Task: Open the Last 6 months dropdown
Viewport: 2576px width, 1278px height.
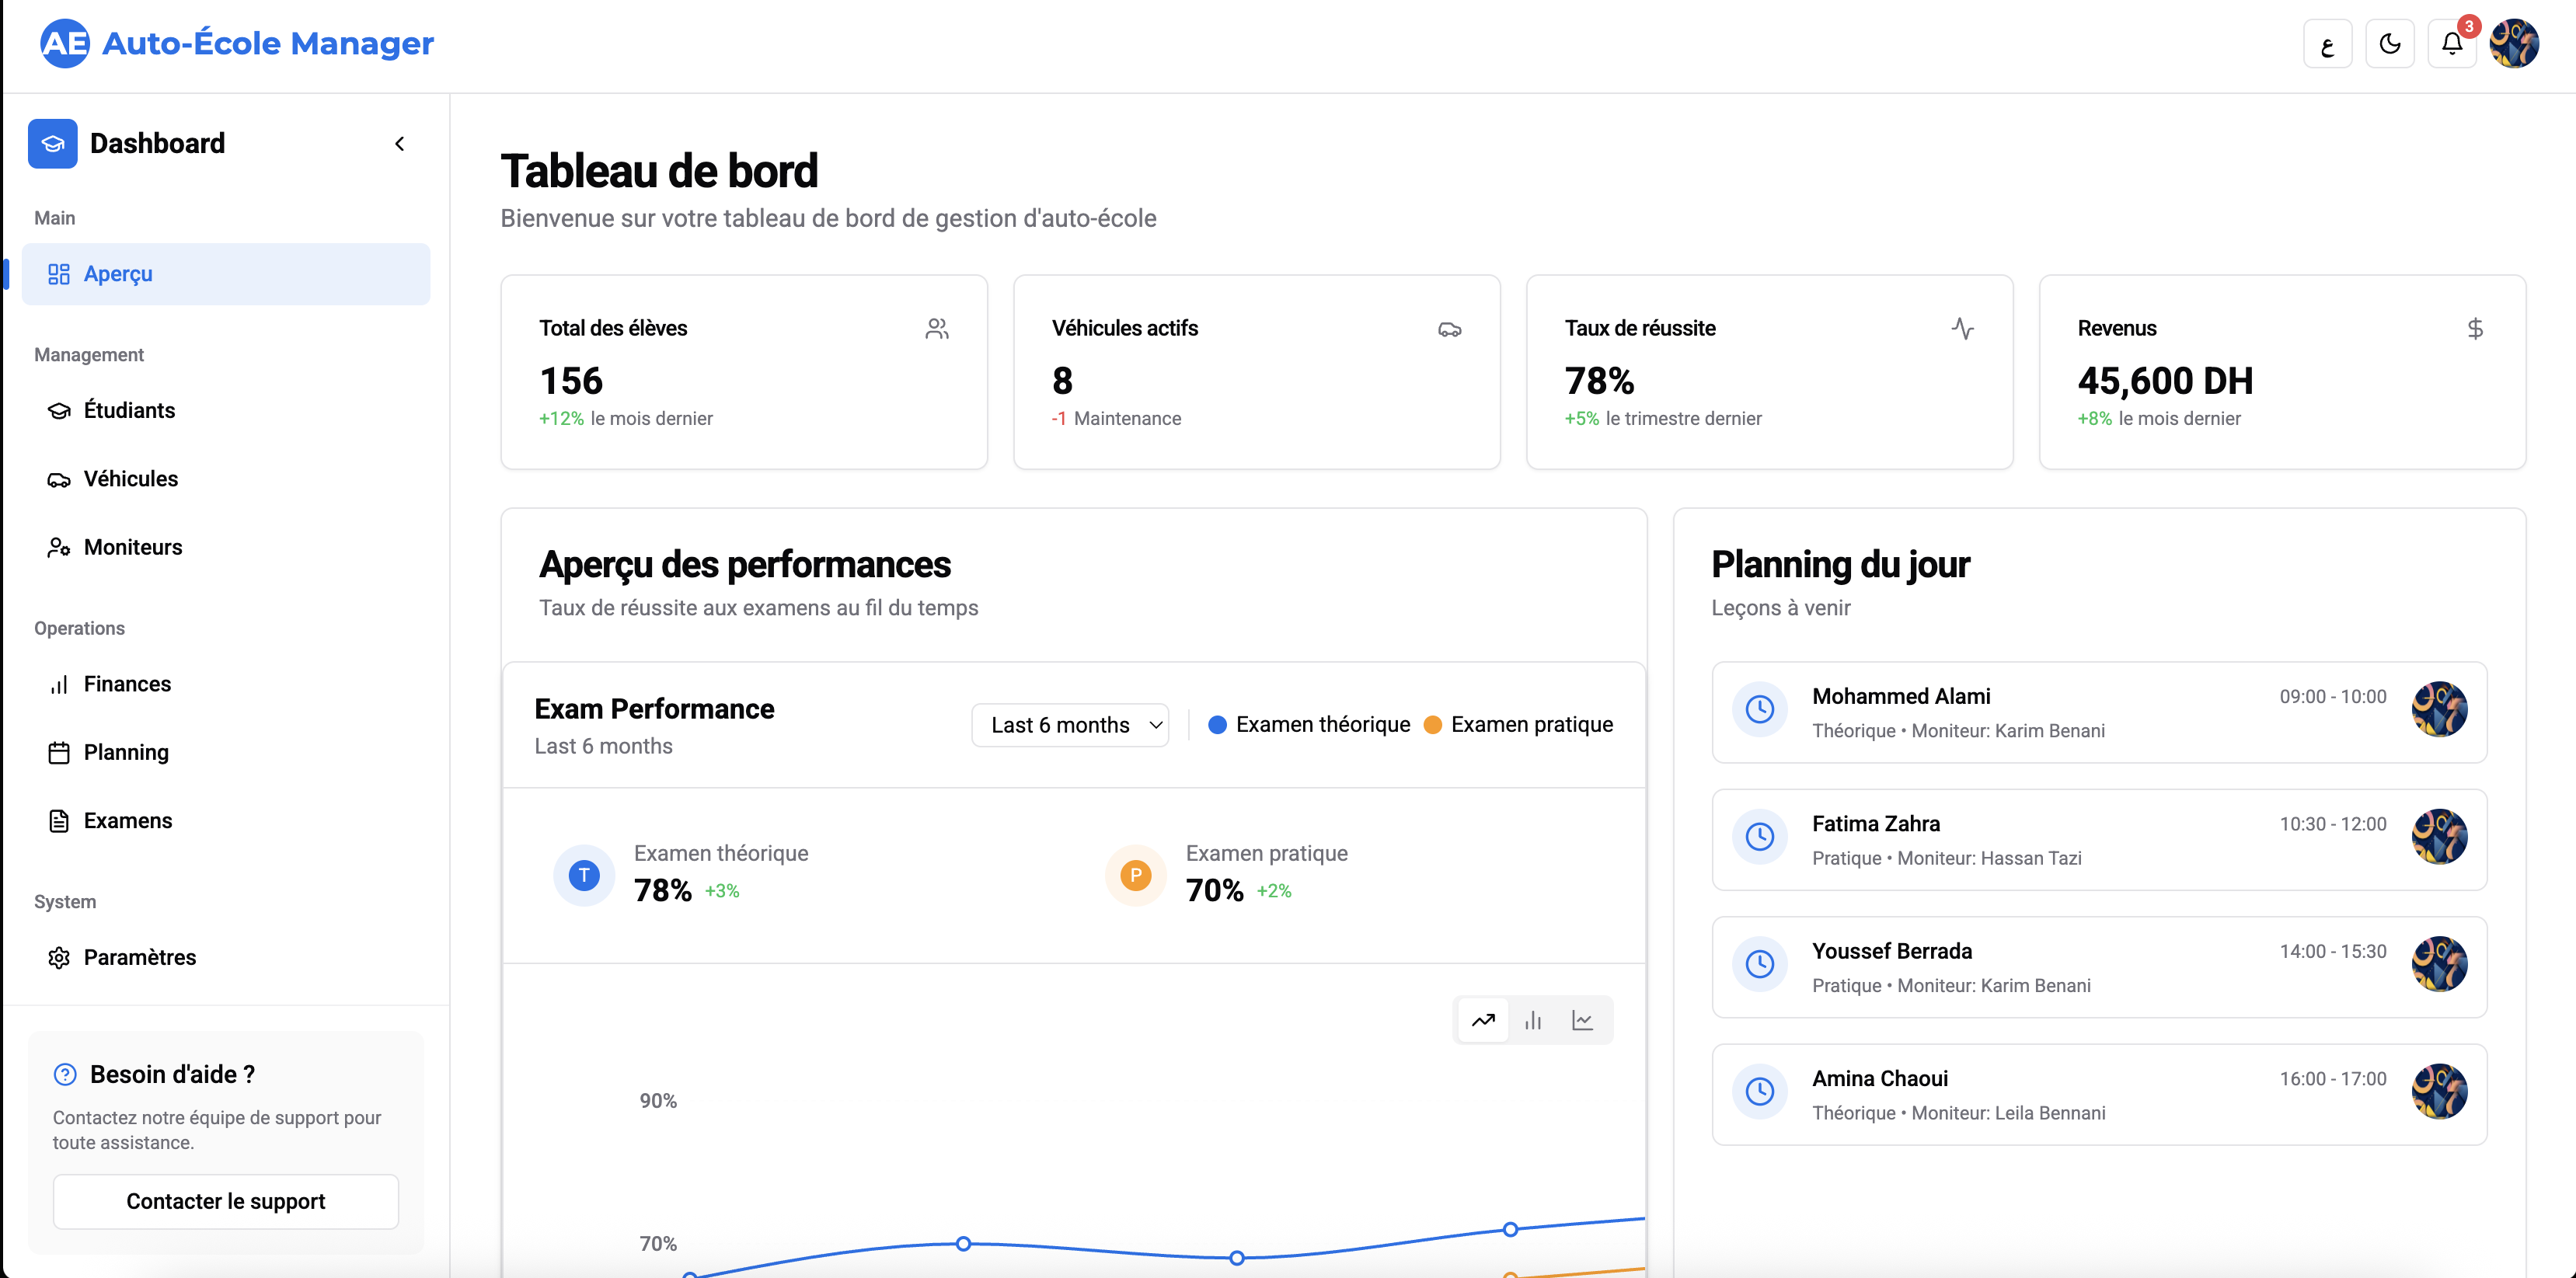Action: click(1070, 724)
